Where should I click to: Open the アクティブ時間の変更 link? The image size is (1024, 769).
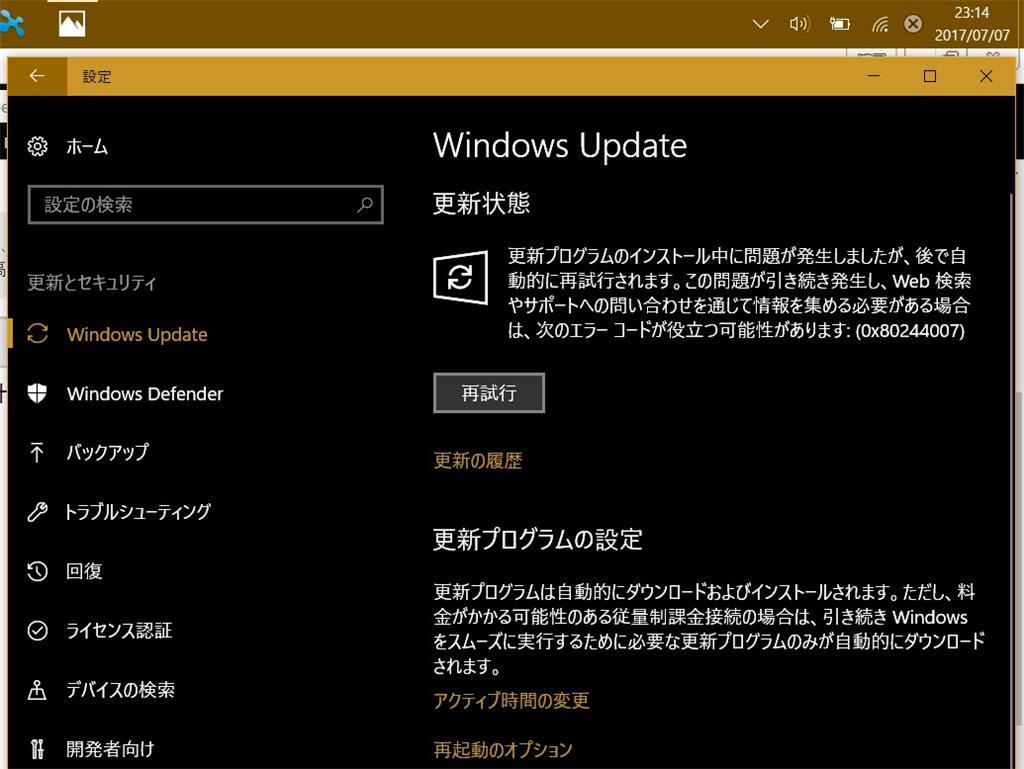[x=511, y=700]
